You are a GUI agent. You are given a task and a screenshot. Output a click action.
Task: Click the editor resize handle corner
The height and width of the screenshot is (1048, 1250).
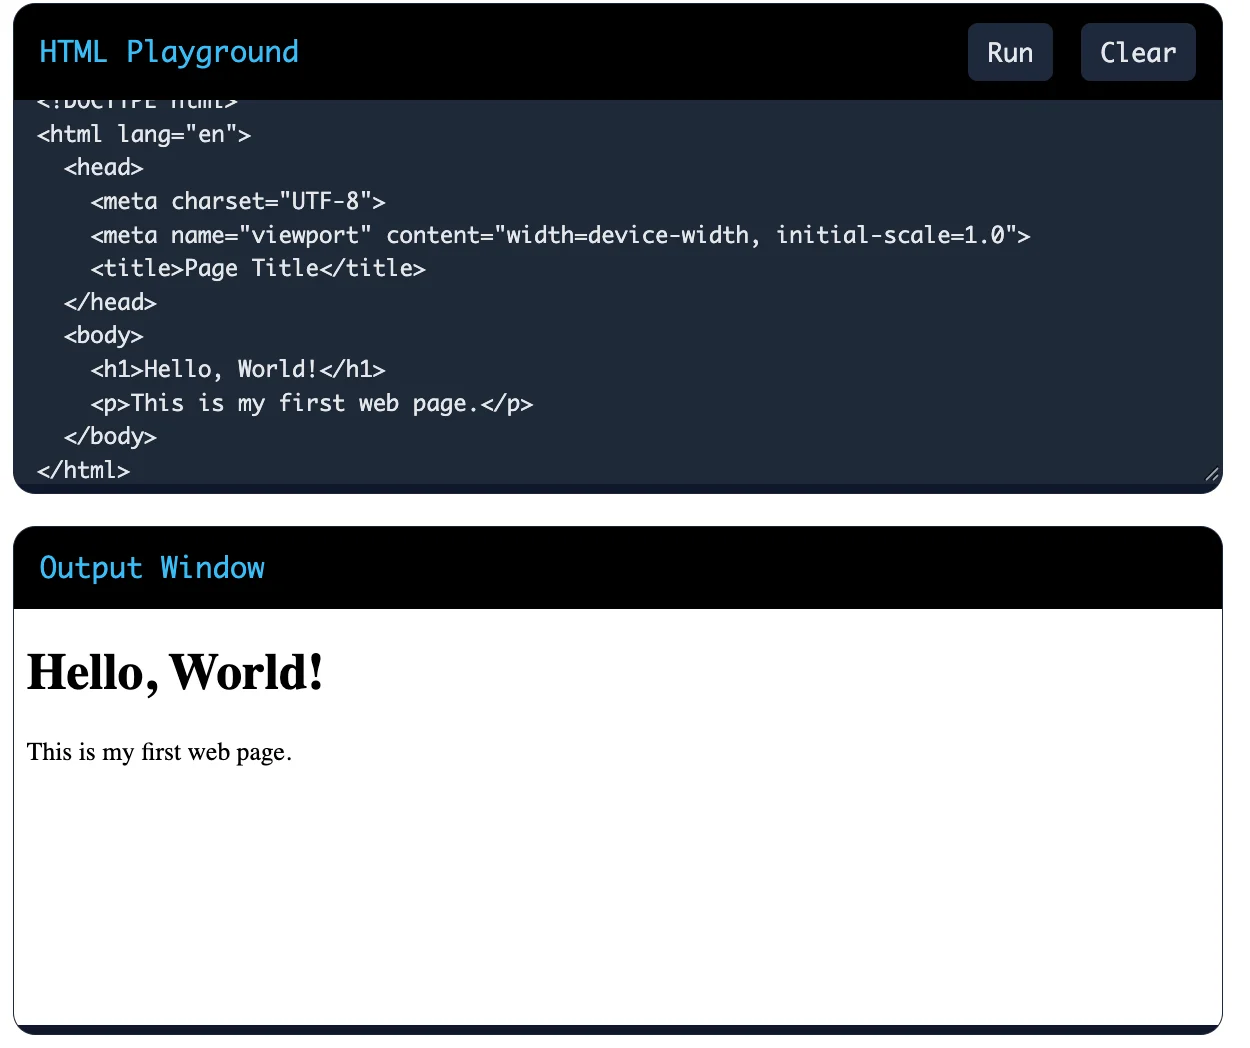point(1211,474)
